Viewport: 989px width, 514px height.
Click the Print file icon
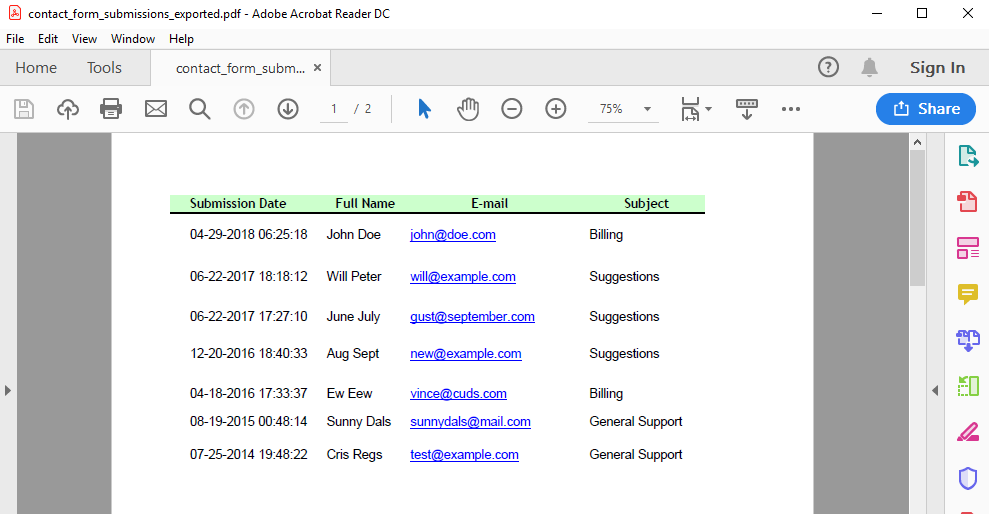[x=111, y=109]
